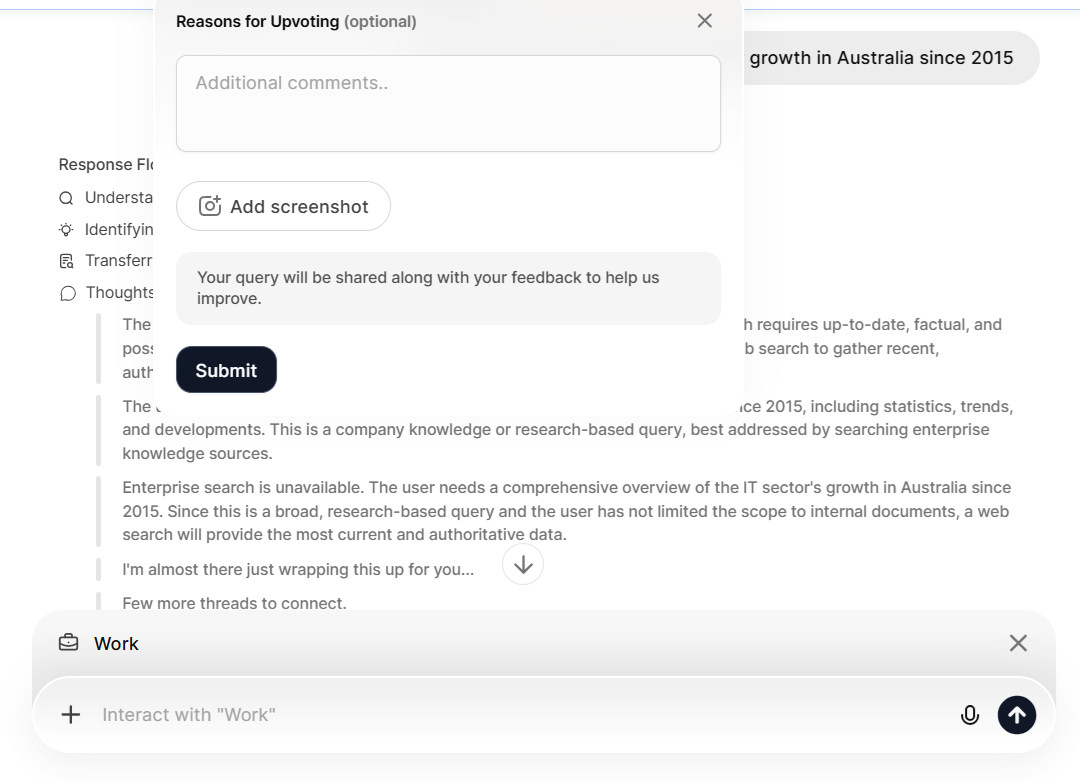The width and height of the screenshot is (1080, 781).
Task: Click the briefcase icon next to Work
Action: point(68,643)
